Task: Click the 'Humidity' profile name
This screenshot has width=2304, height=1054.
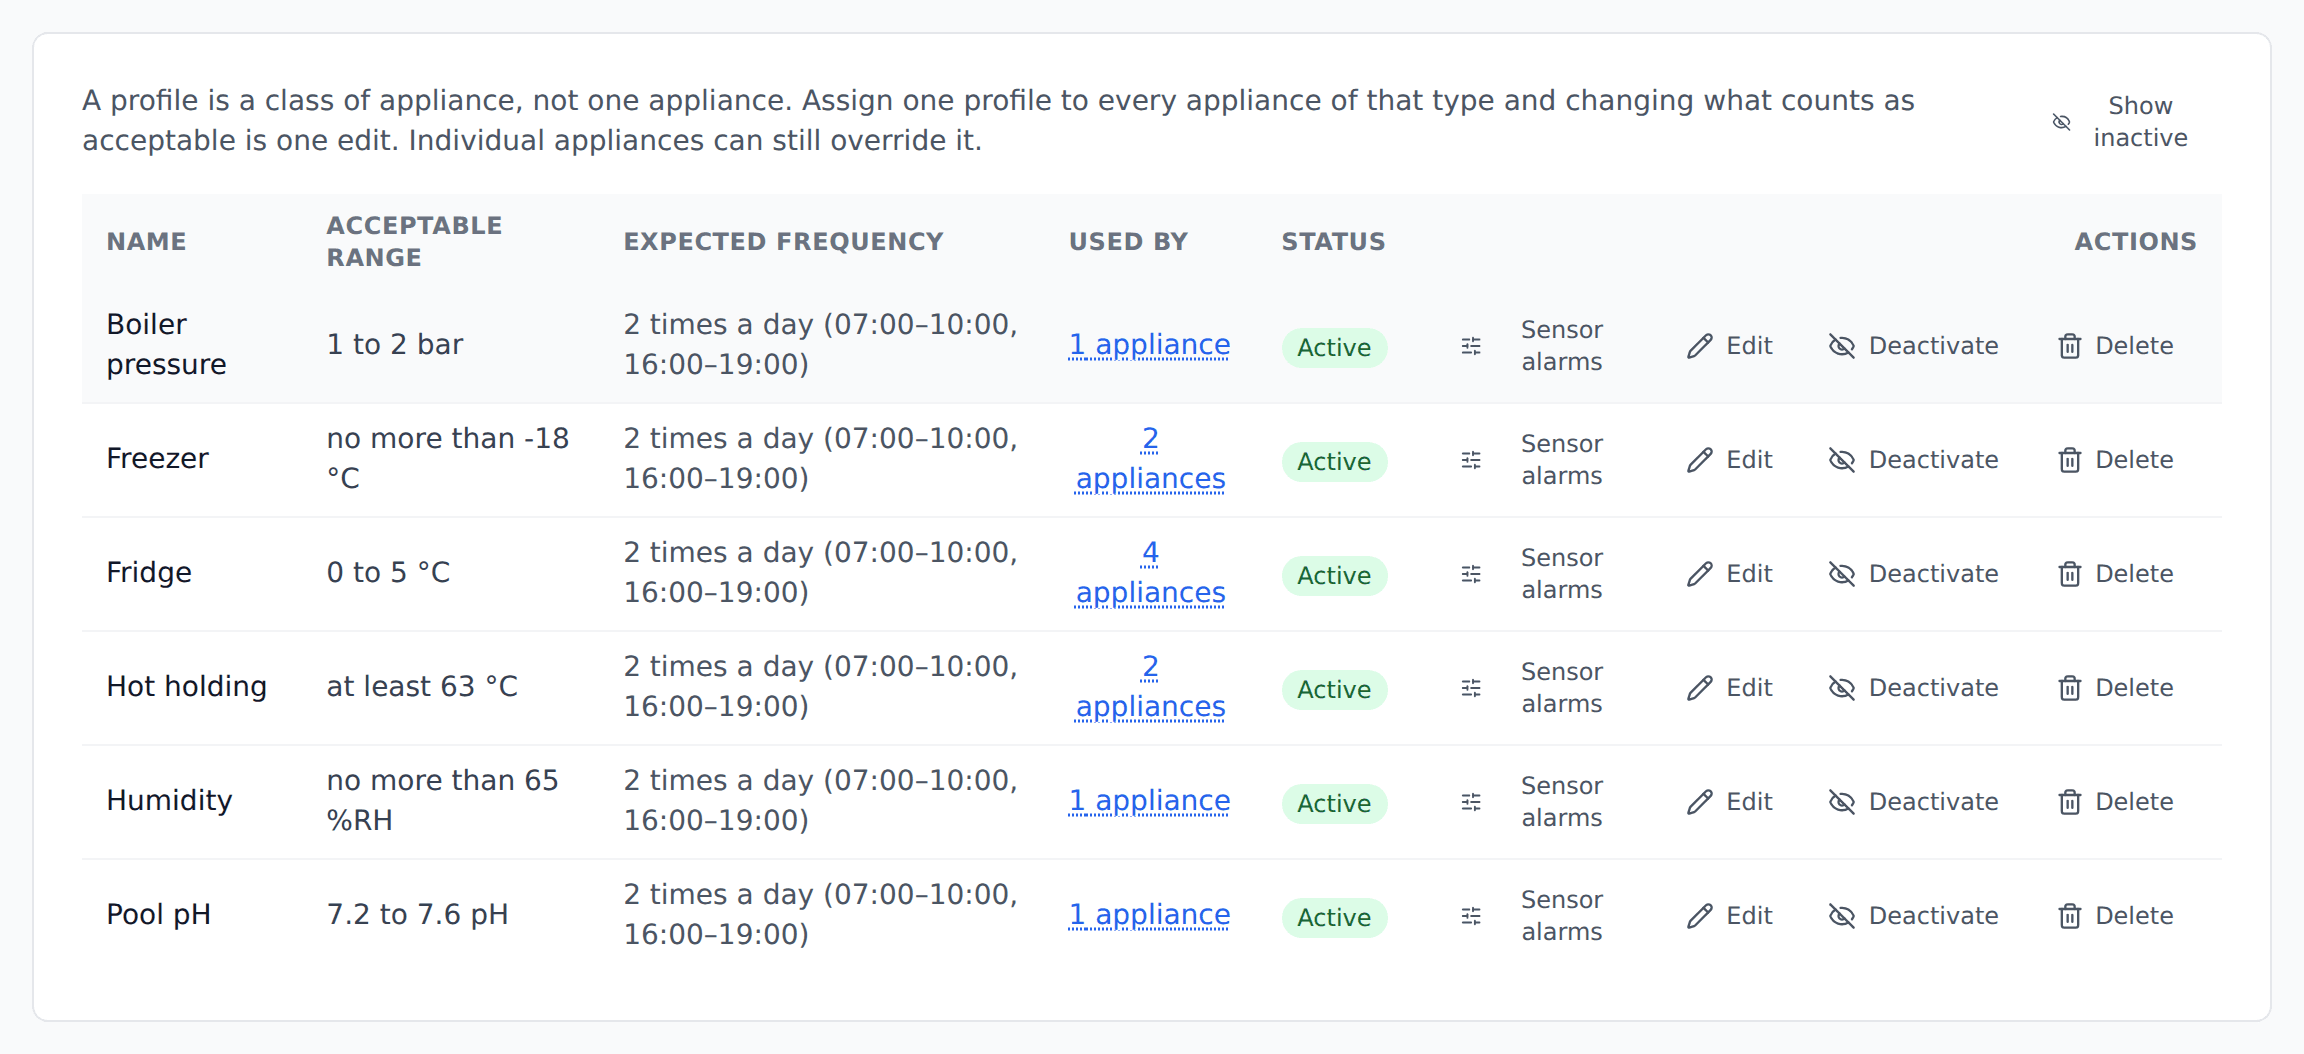Action: pyautogui.click(x=169, y=801)
